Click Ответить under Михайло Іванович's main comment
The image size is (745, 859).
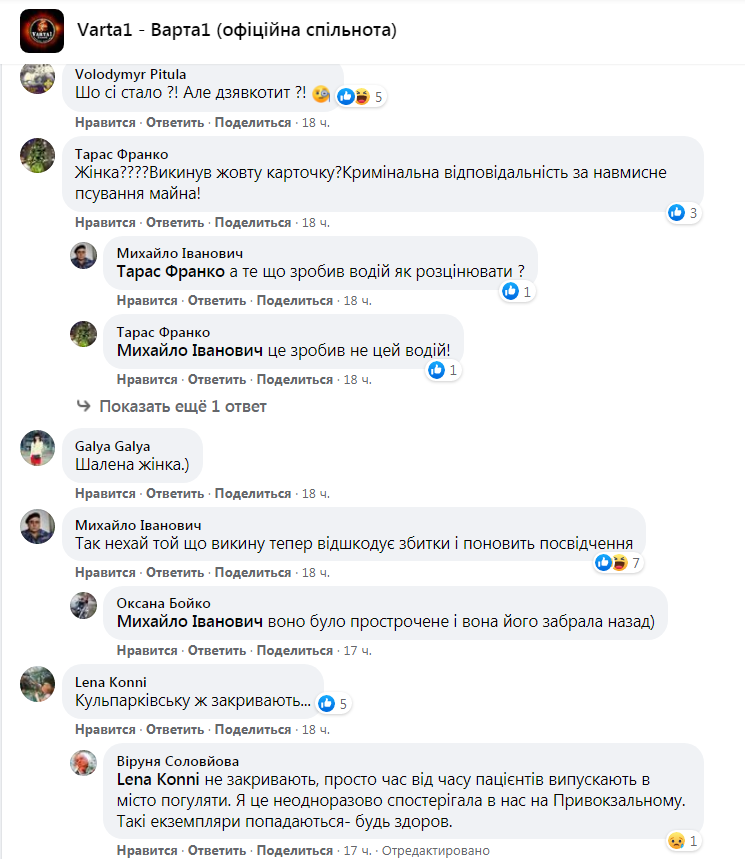(x=176, y=573)
